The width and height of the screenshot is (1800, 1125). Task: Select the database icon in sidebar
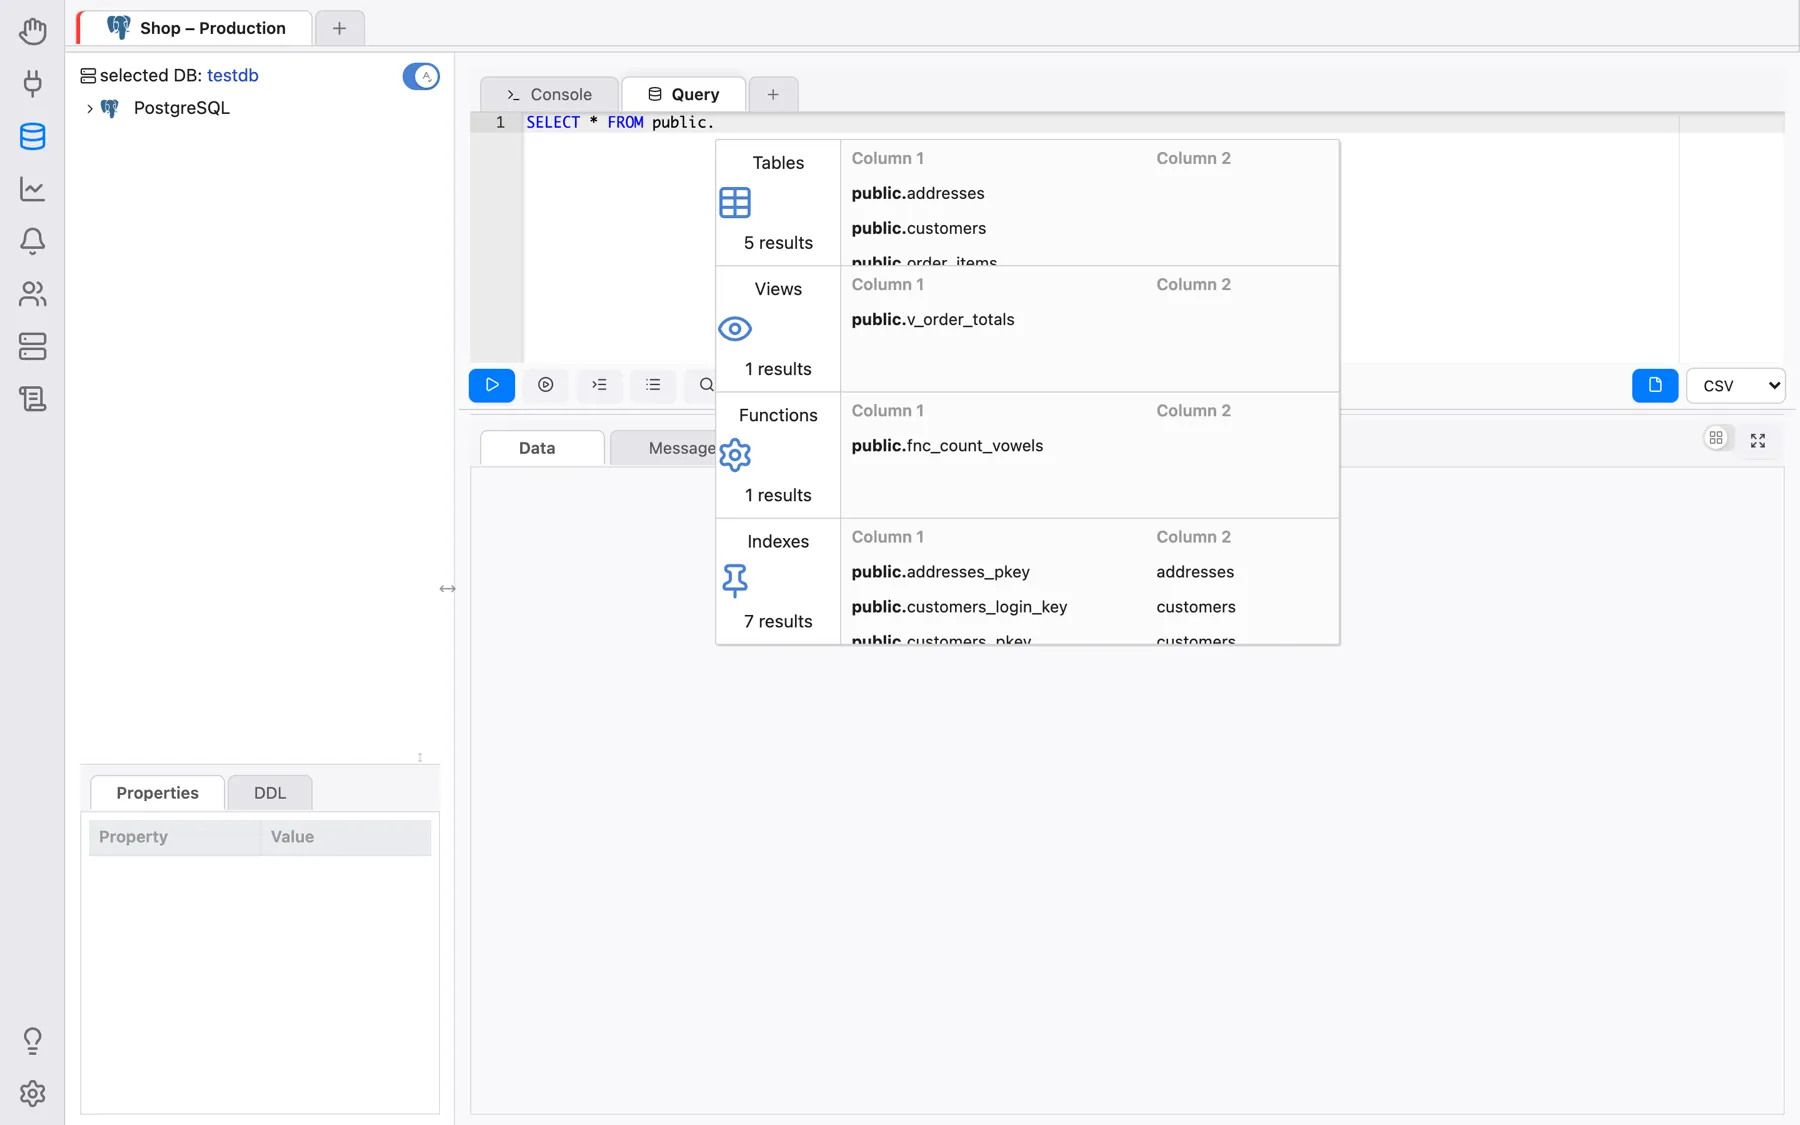coord(32,137)
